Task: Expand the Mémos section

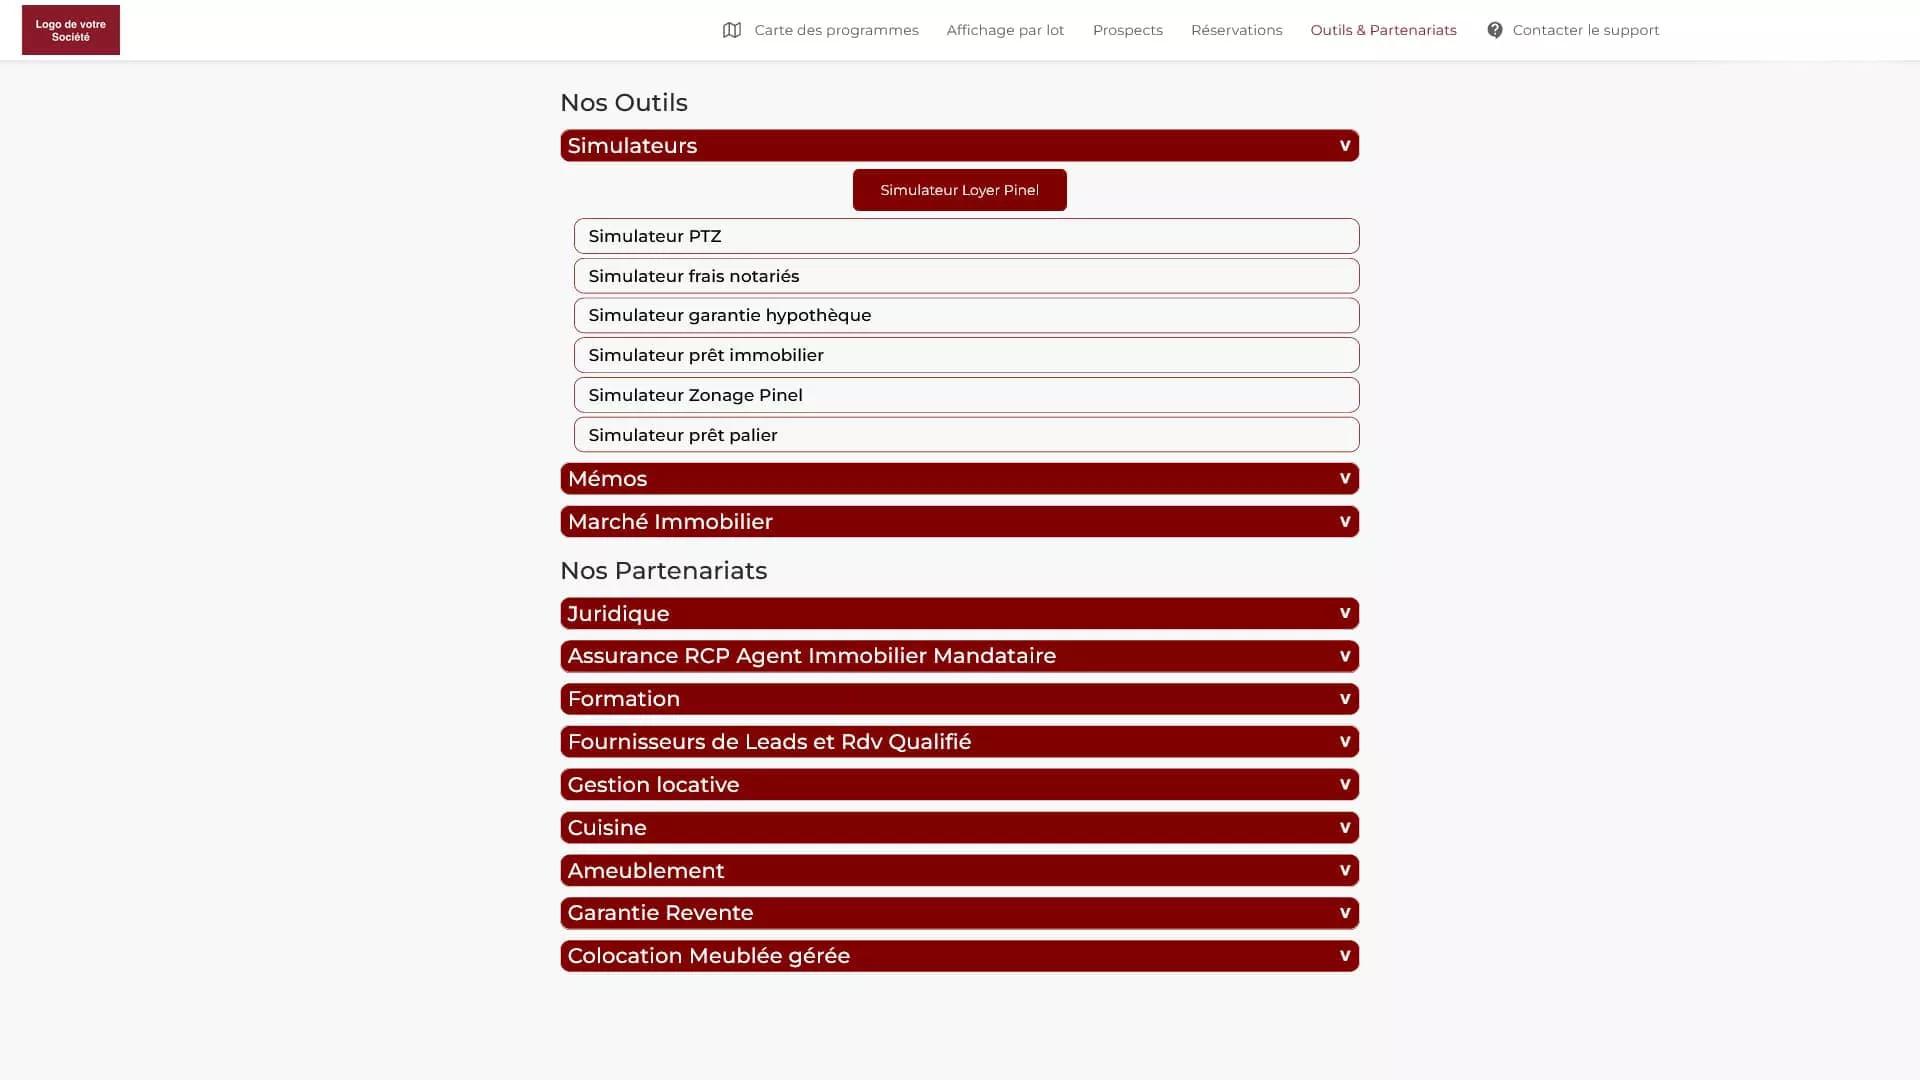Action: click(959, 477)
